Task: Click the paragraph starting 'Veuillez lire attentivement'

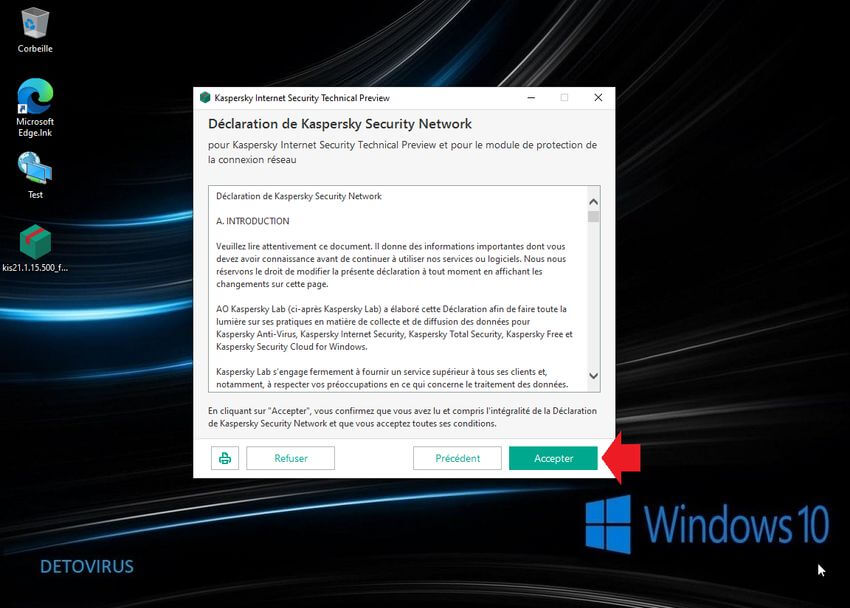Action: [x=391, y=265]
